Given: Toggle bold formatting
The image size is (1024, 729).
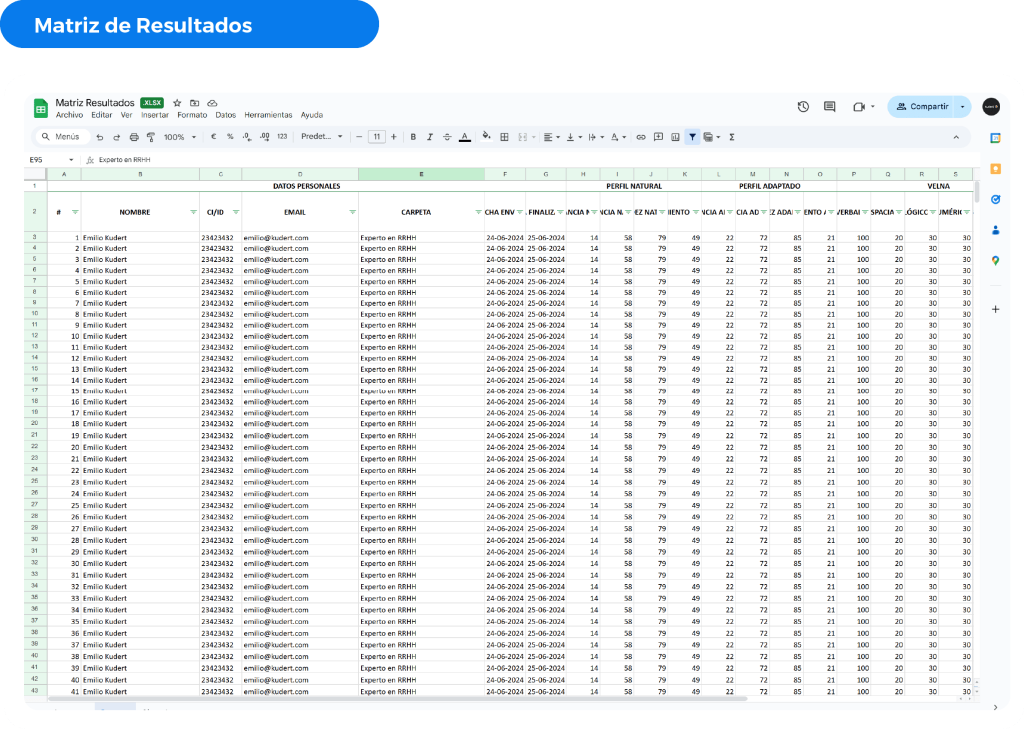Looking at the screenshot, I should 412,137.
